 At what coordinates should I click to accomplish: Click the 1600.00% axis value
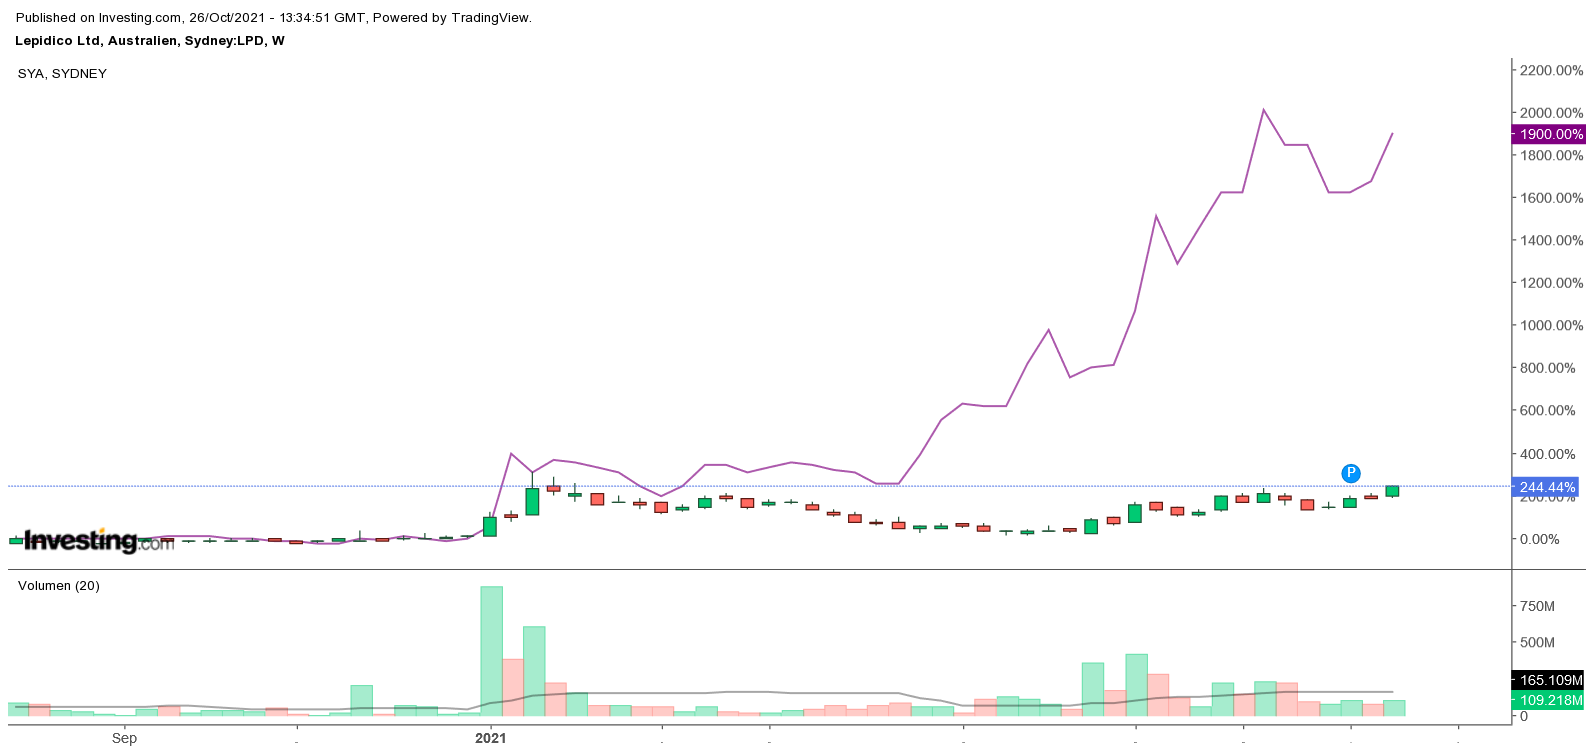click(1551, 198)
